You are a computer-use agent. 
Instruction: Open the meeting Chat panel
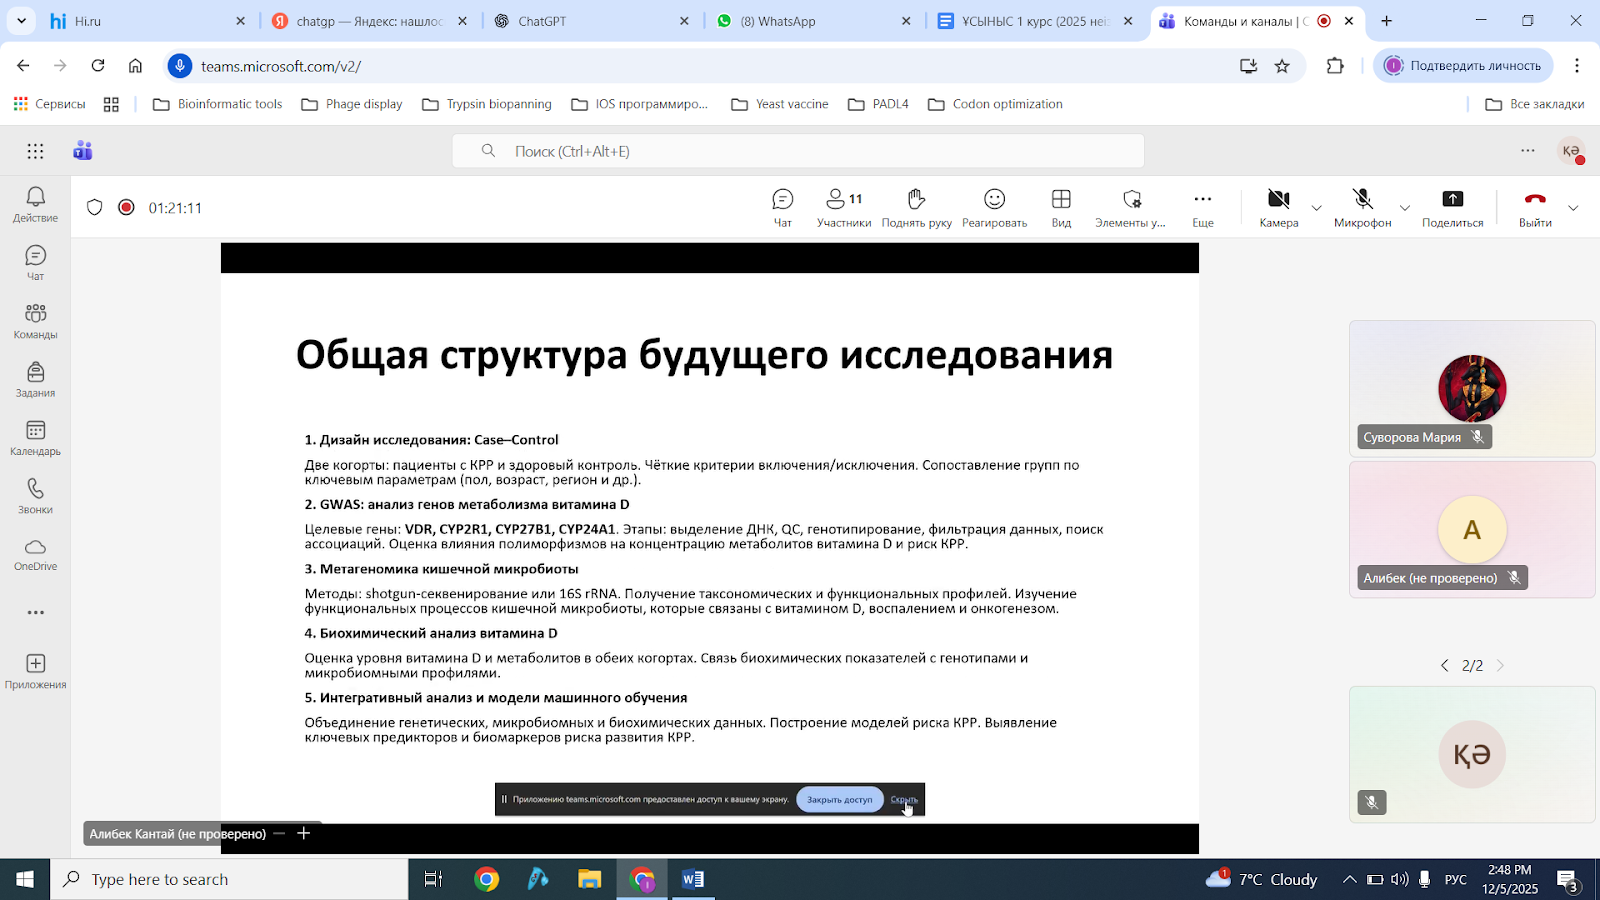tap(782, 208)
